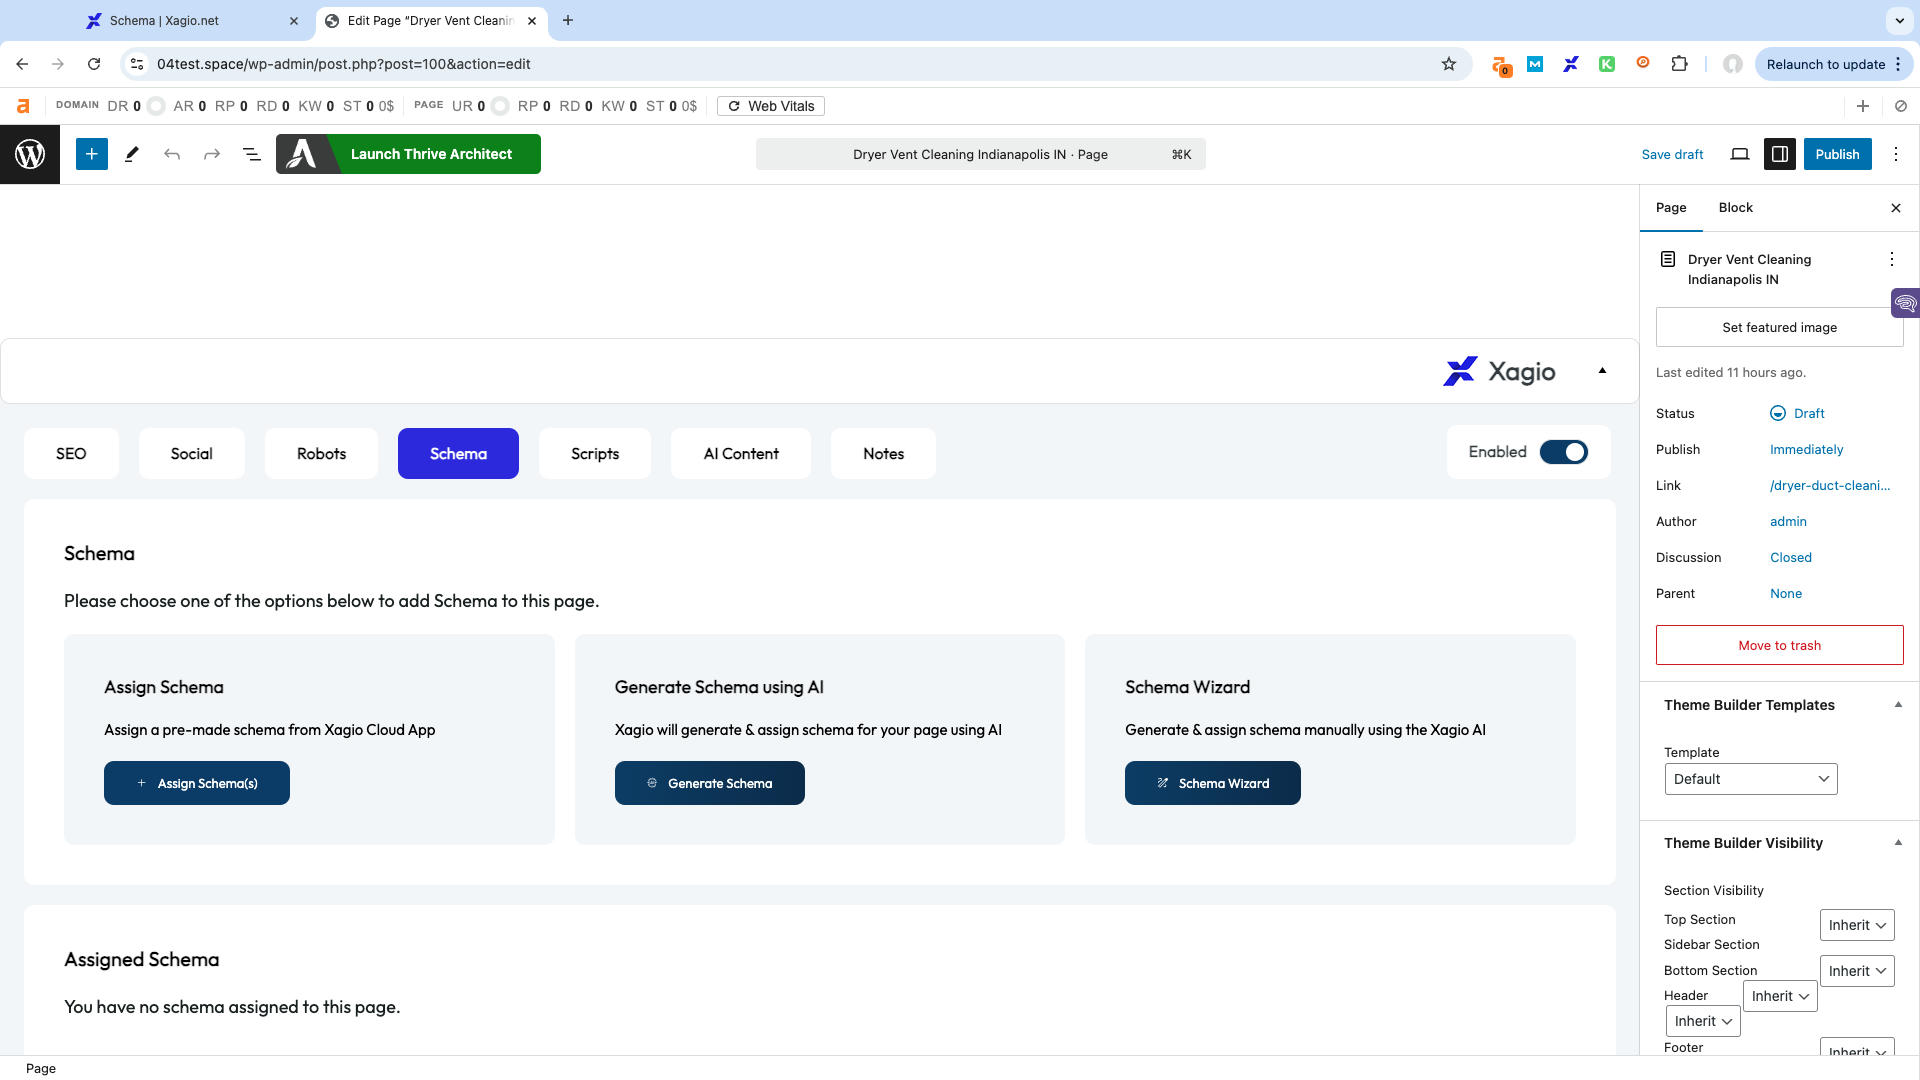Switch to the SEO tab

tap(71, 453)
